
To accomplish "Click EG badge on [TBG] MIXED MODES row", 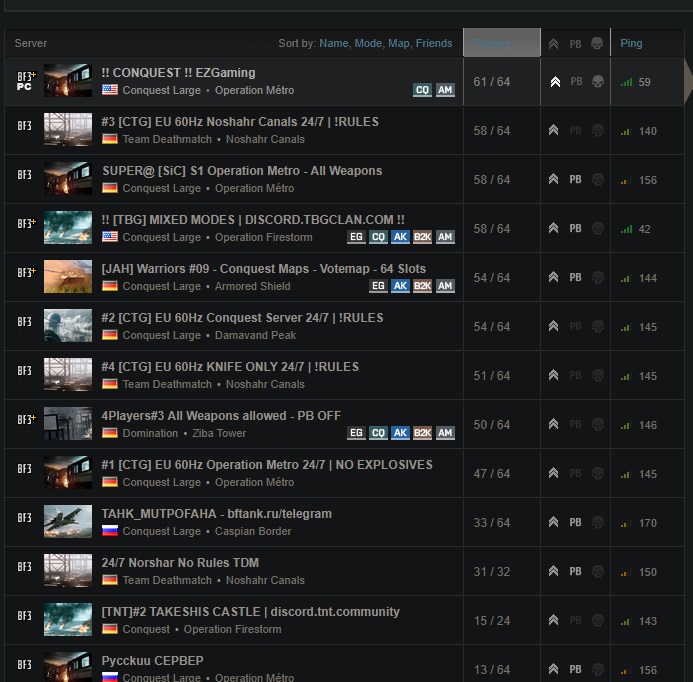I will point(356,237).
